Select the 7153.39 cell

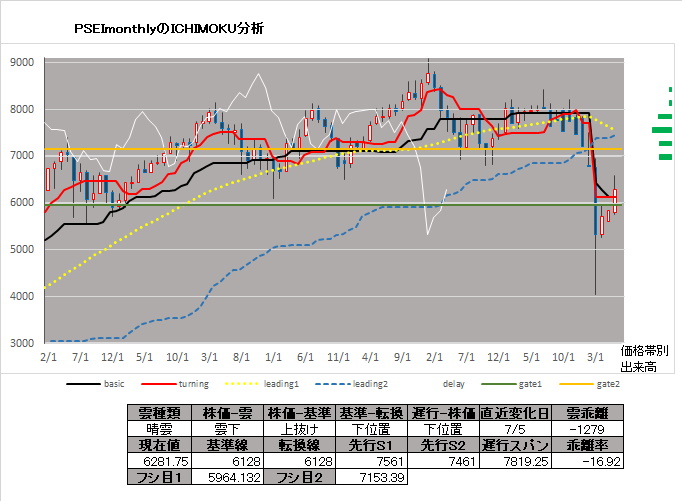[371, 478]
